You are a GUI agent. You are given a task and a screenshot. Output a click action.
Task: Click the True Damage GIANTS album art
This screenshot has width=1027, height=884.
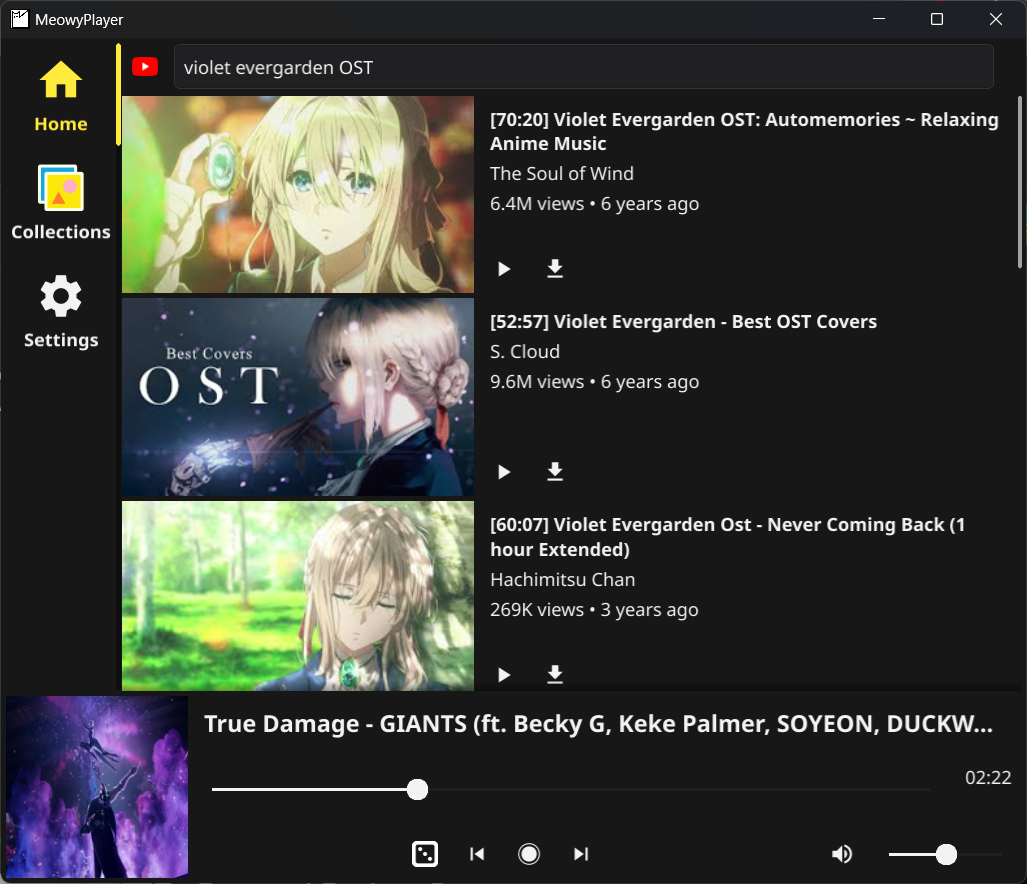tap(97, 787)
